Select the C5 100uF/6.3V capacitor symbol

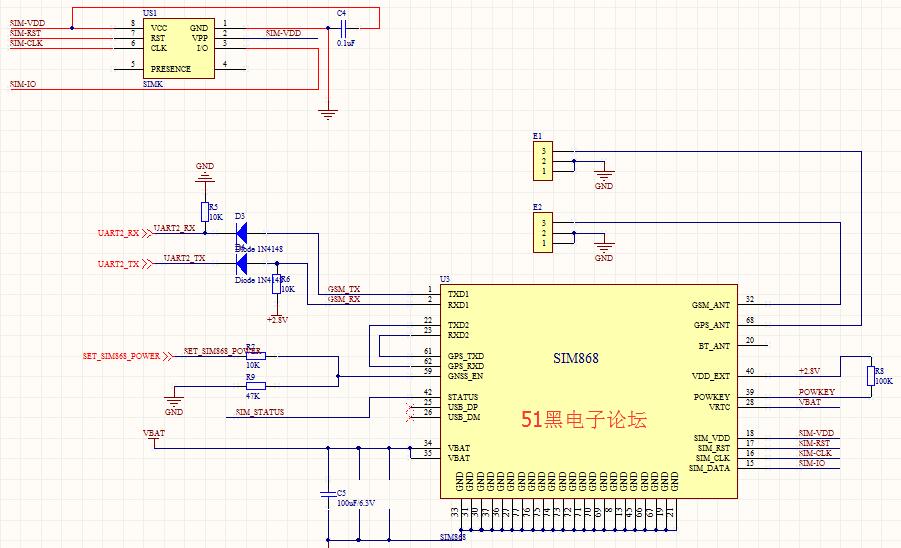(x=328, y=493)
